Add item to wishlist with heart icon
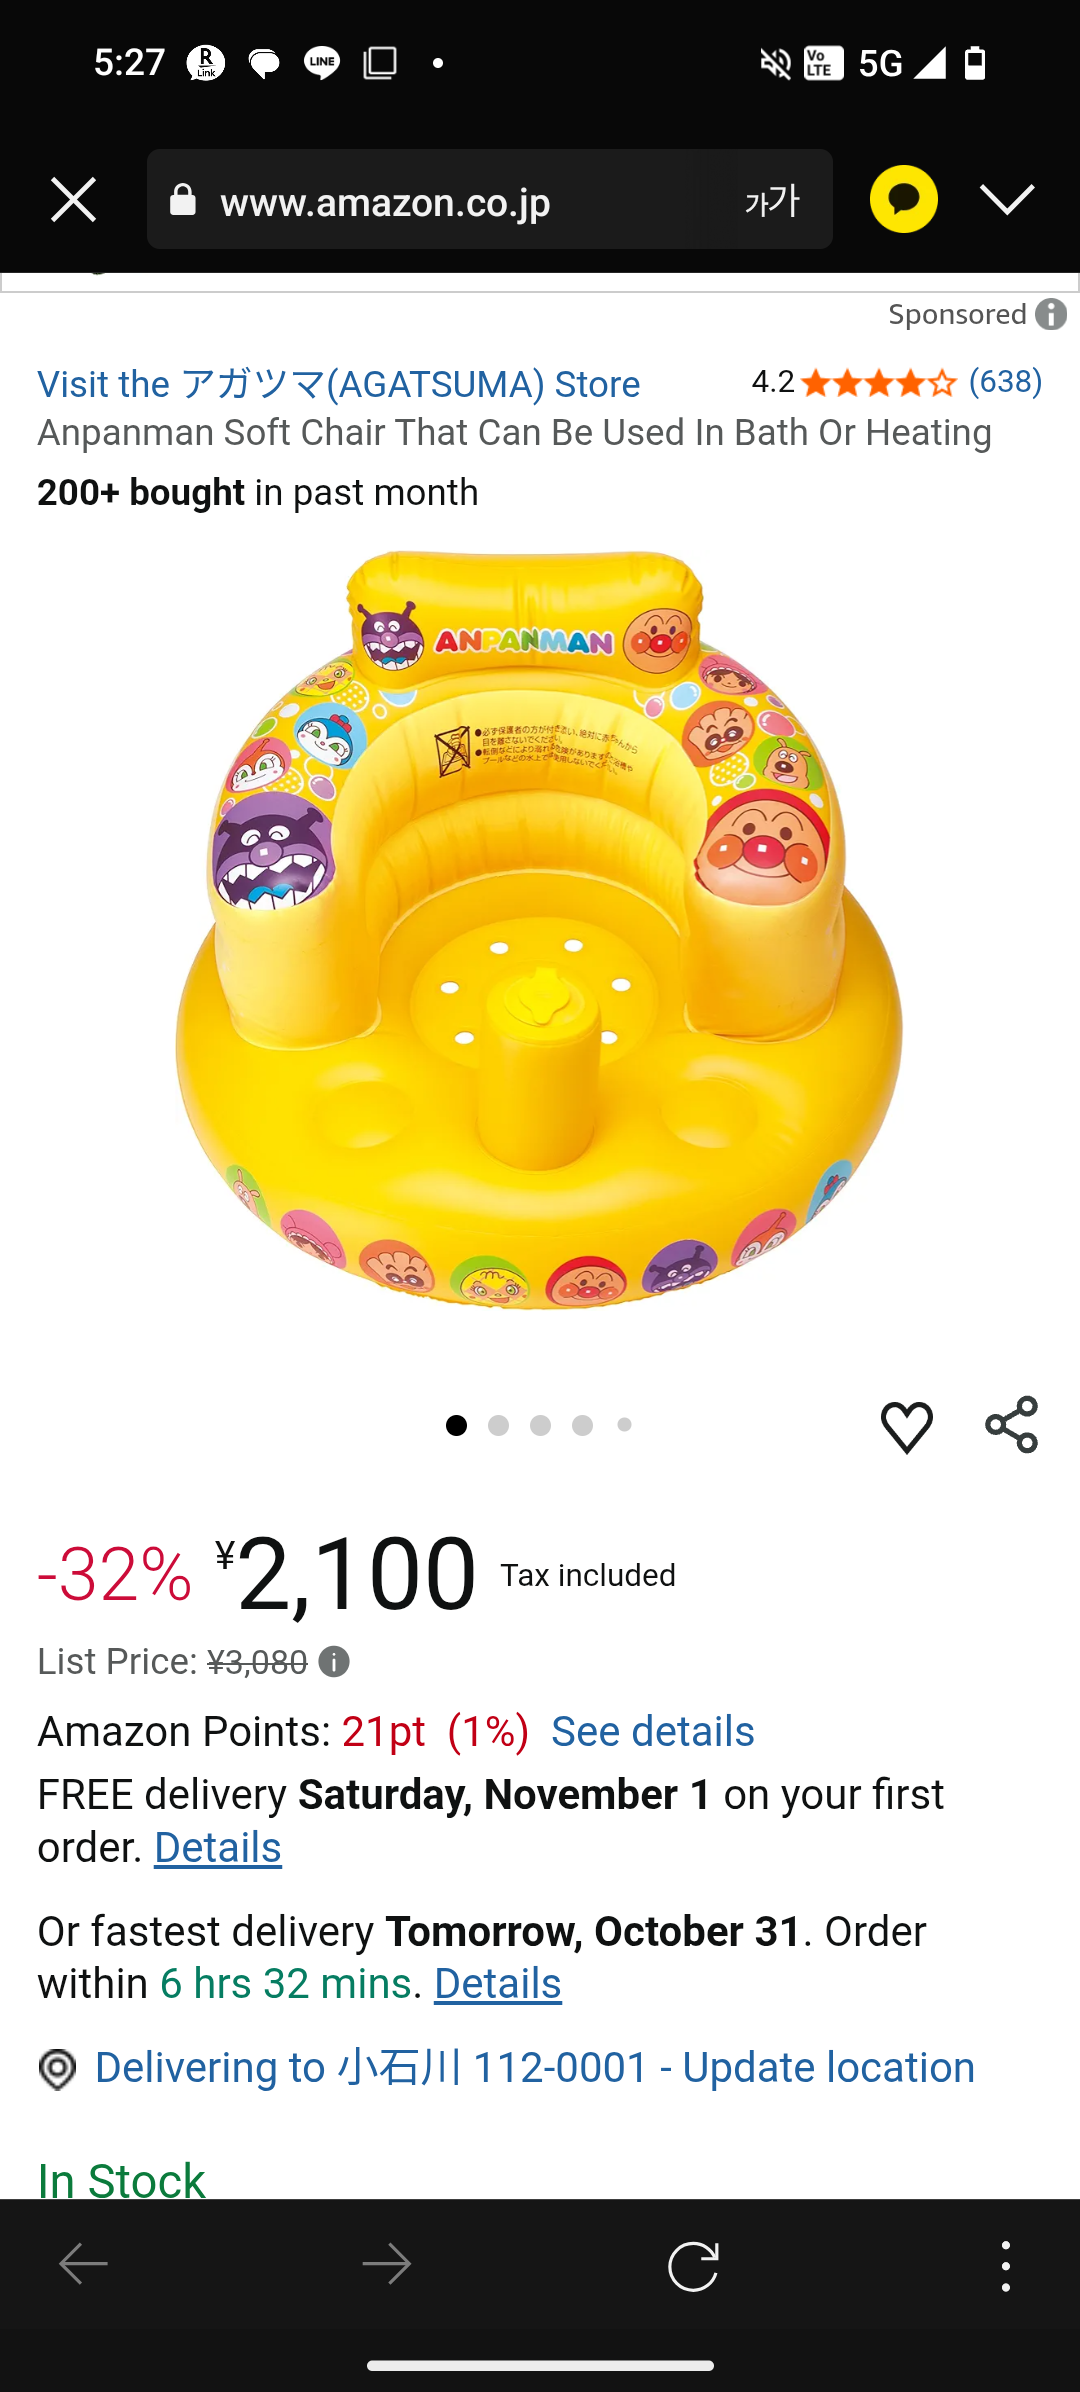 [x=906, y=1426]
